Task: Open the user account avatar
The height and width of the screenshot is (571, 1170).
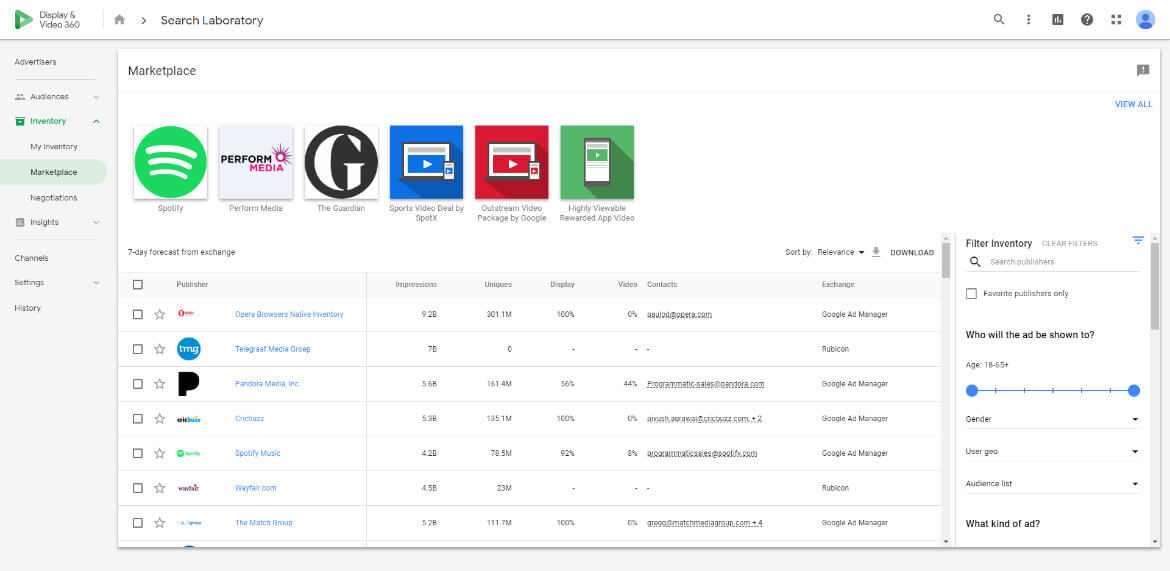Action: [1145, 19]
